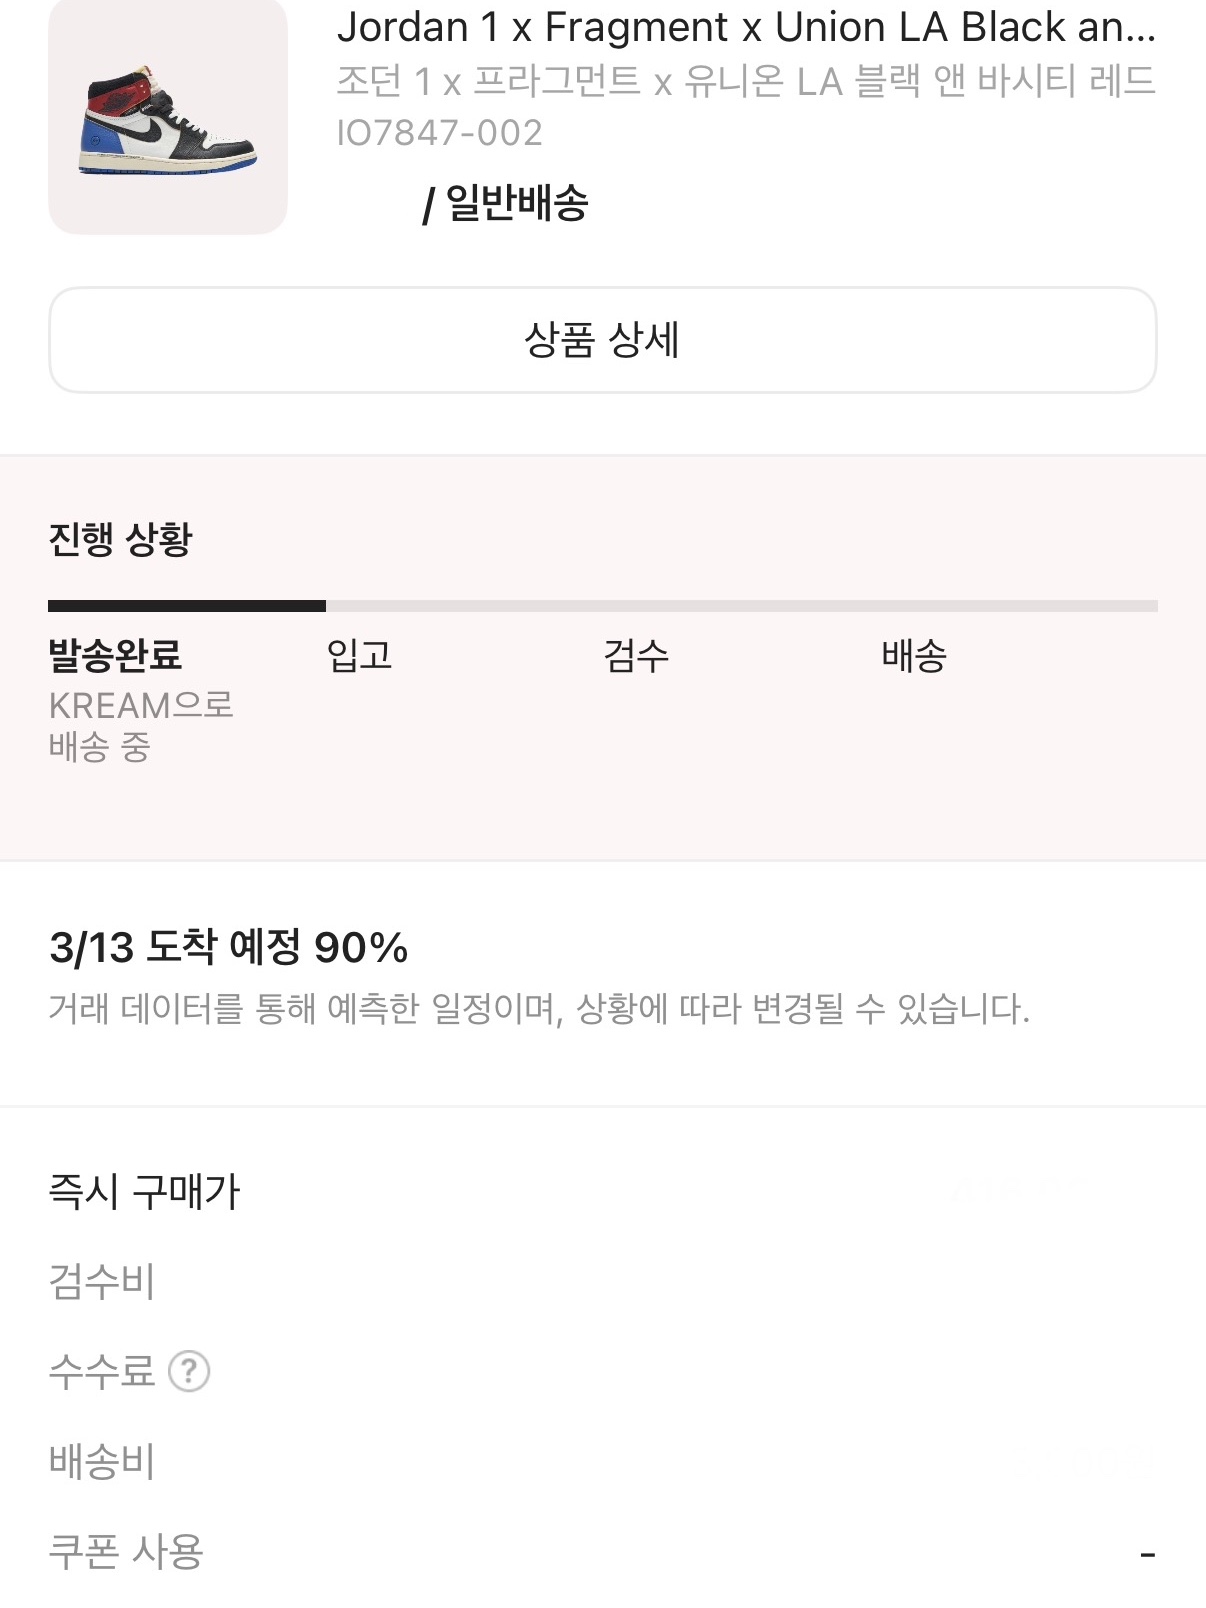
Task: Tap the Jordan 1 x Fragment product title
Action: point(745,27)
